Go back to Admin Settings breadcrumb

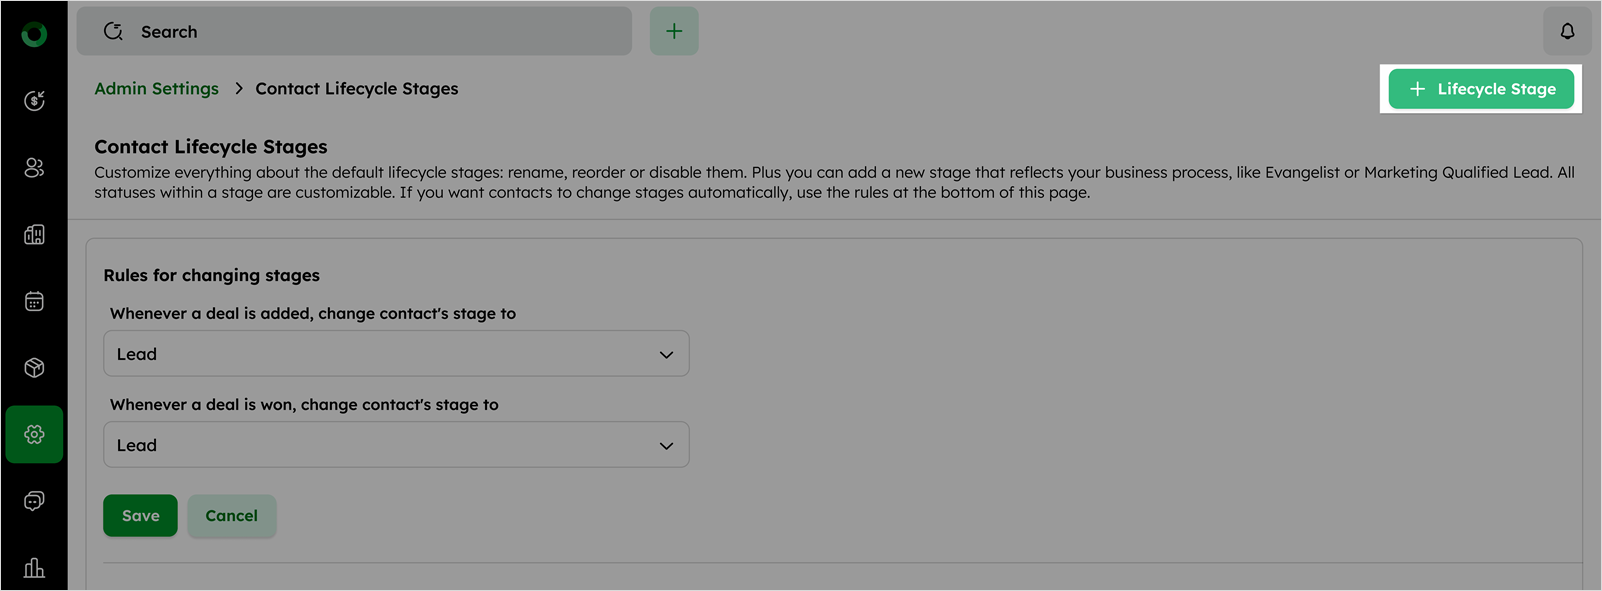(156, 88)
